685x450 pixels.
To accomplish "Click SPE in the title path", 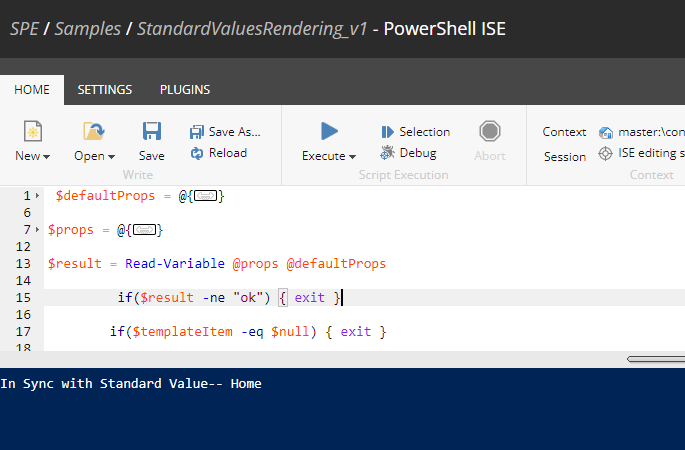I will tap(24, 29).
